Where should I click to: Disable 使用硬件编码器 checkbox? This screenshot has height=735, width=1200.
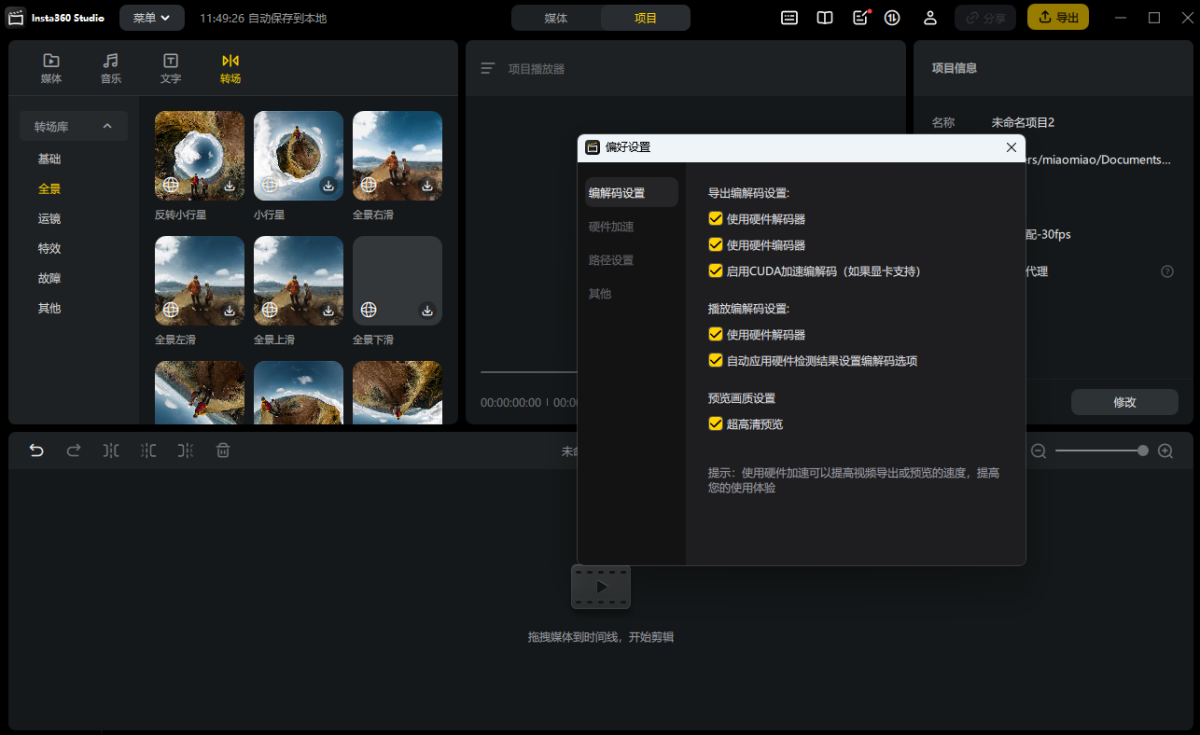715,245
